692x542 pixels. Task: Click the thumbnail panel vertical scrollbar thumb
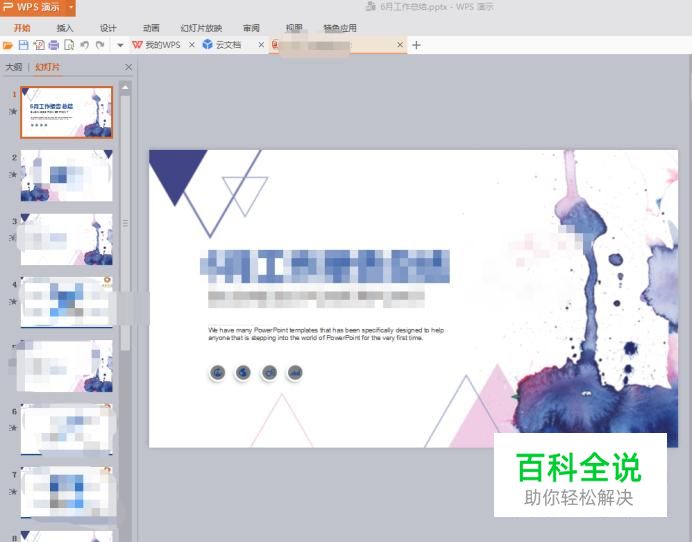point(125,223)
